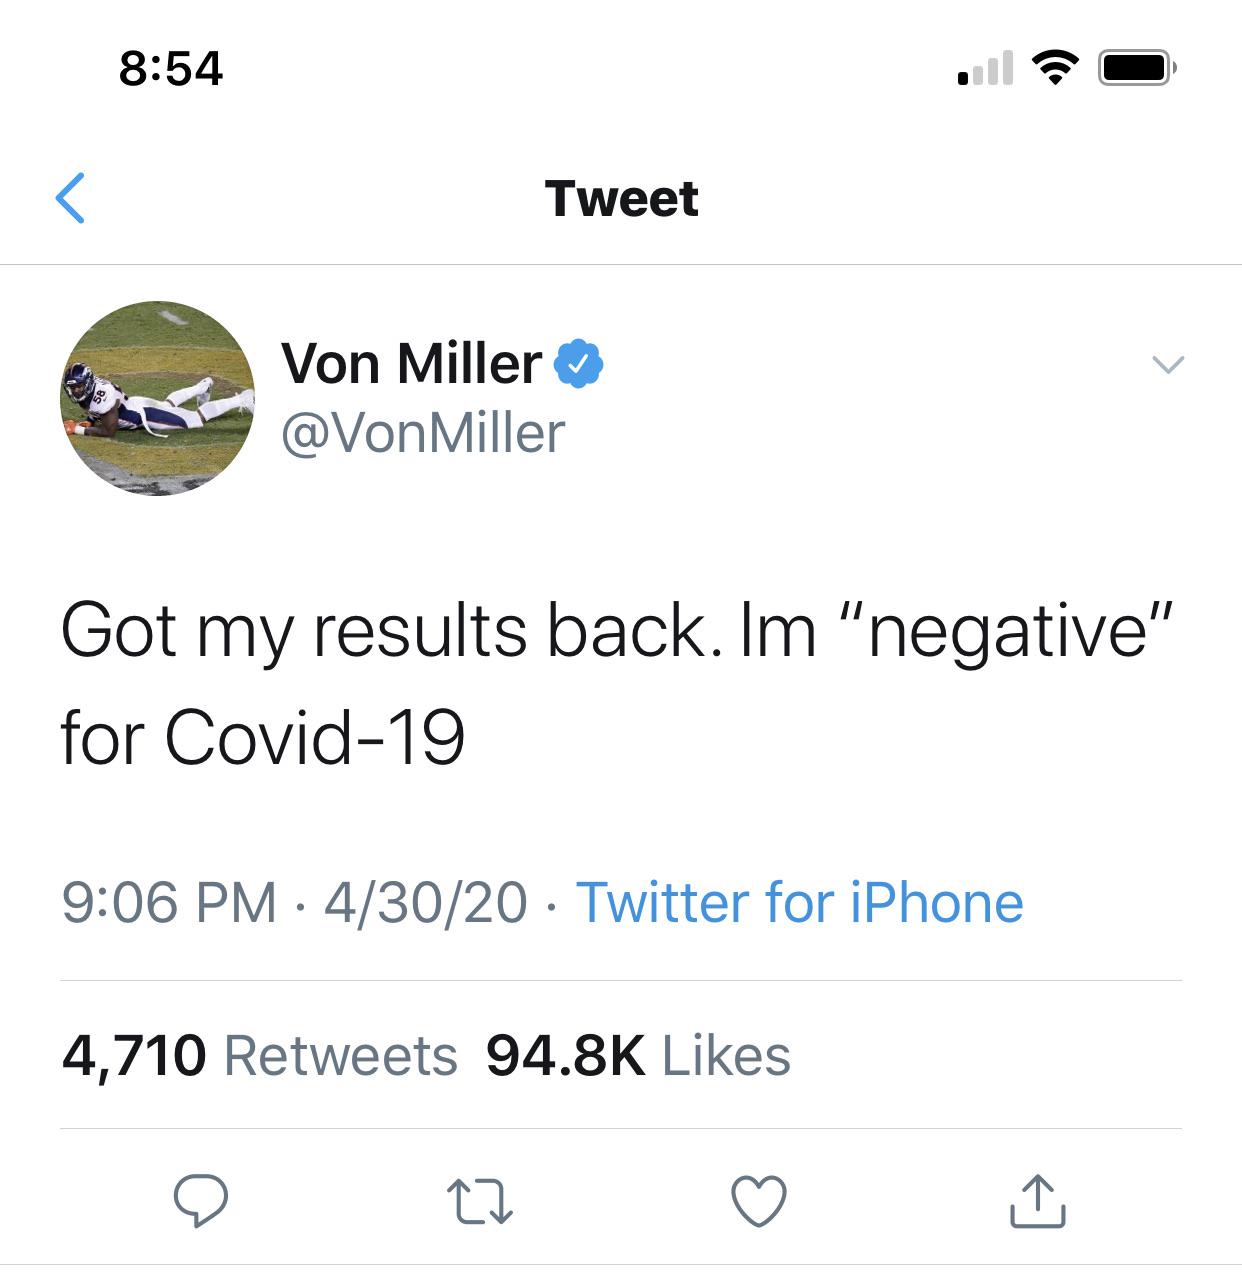This screenshot has height=1275, width=1242.
Task: Click the blue verified badge
Action: click(x=578, y=362)
